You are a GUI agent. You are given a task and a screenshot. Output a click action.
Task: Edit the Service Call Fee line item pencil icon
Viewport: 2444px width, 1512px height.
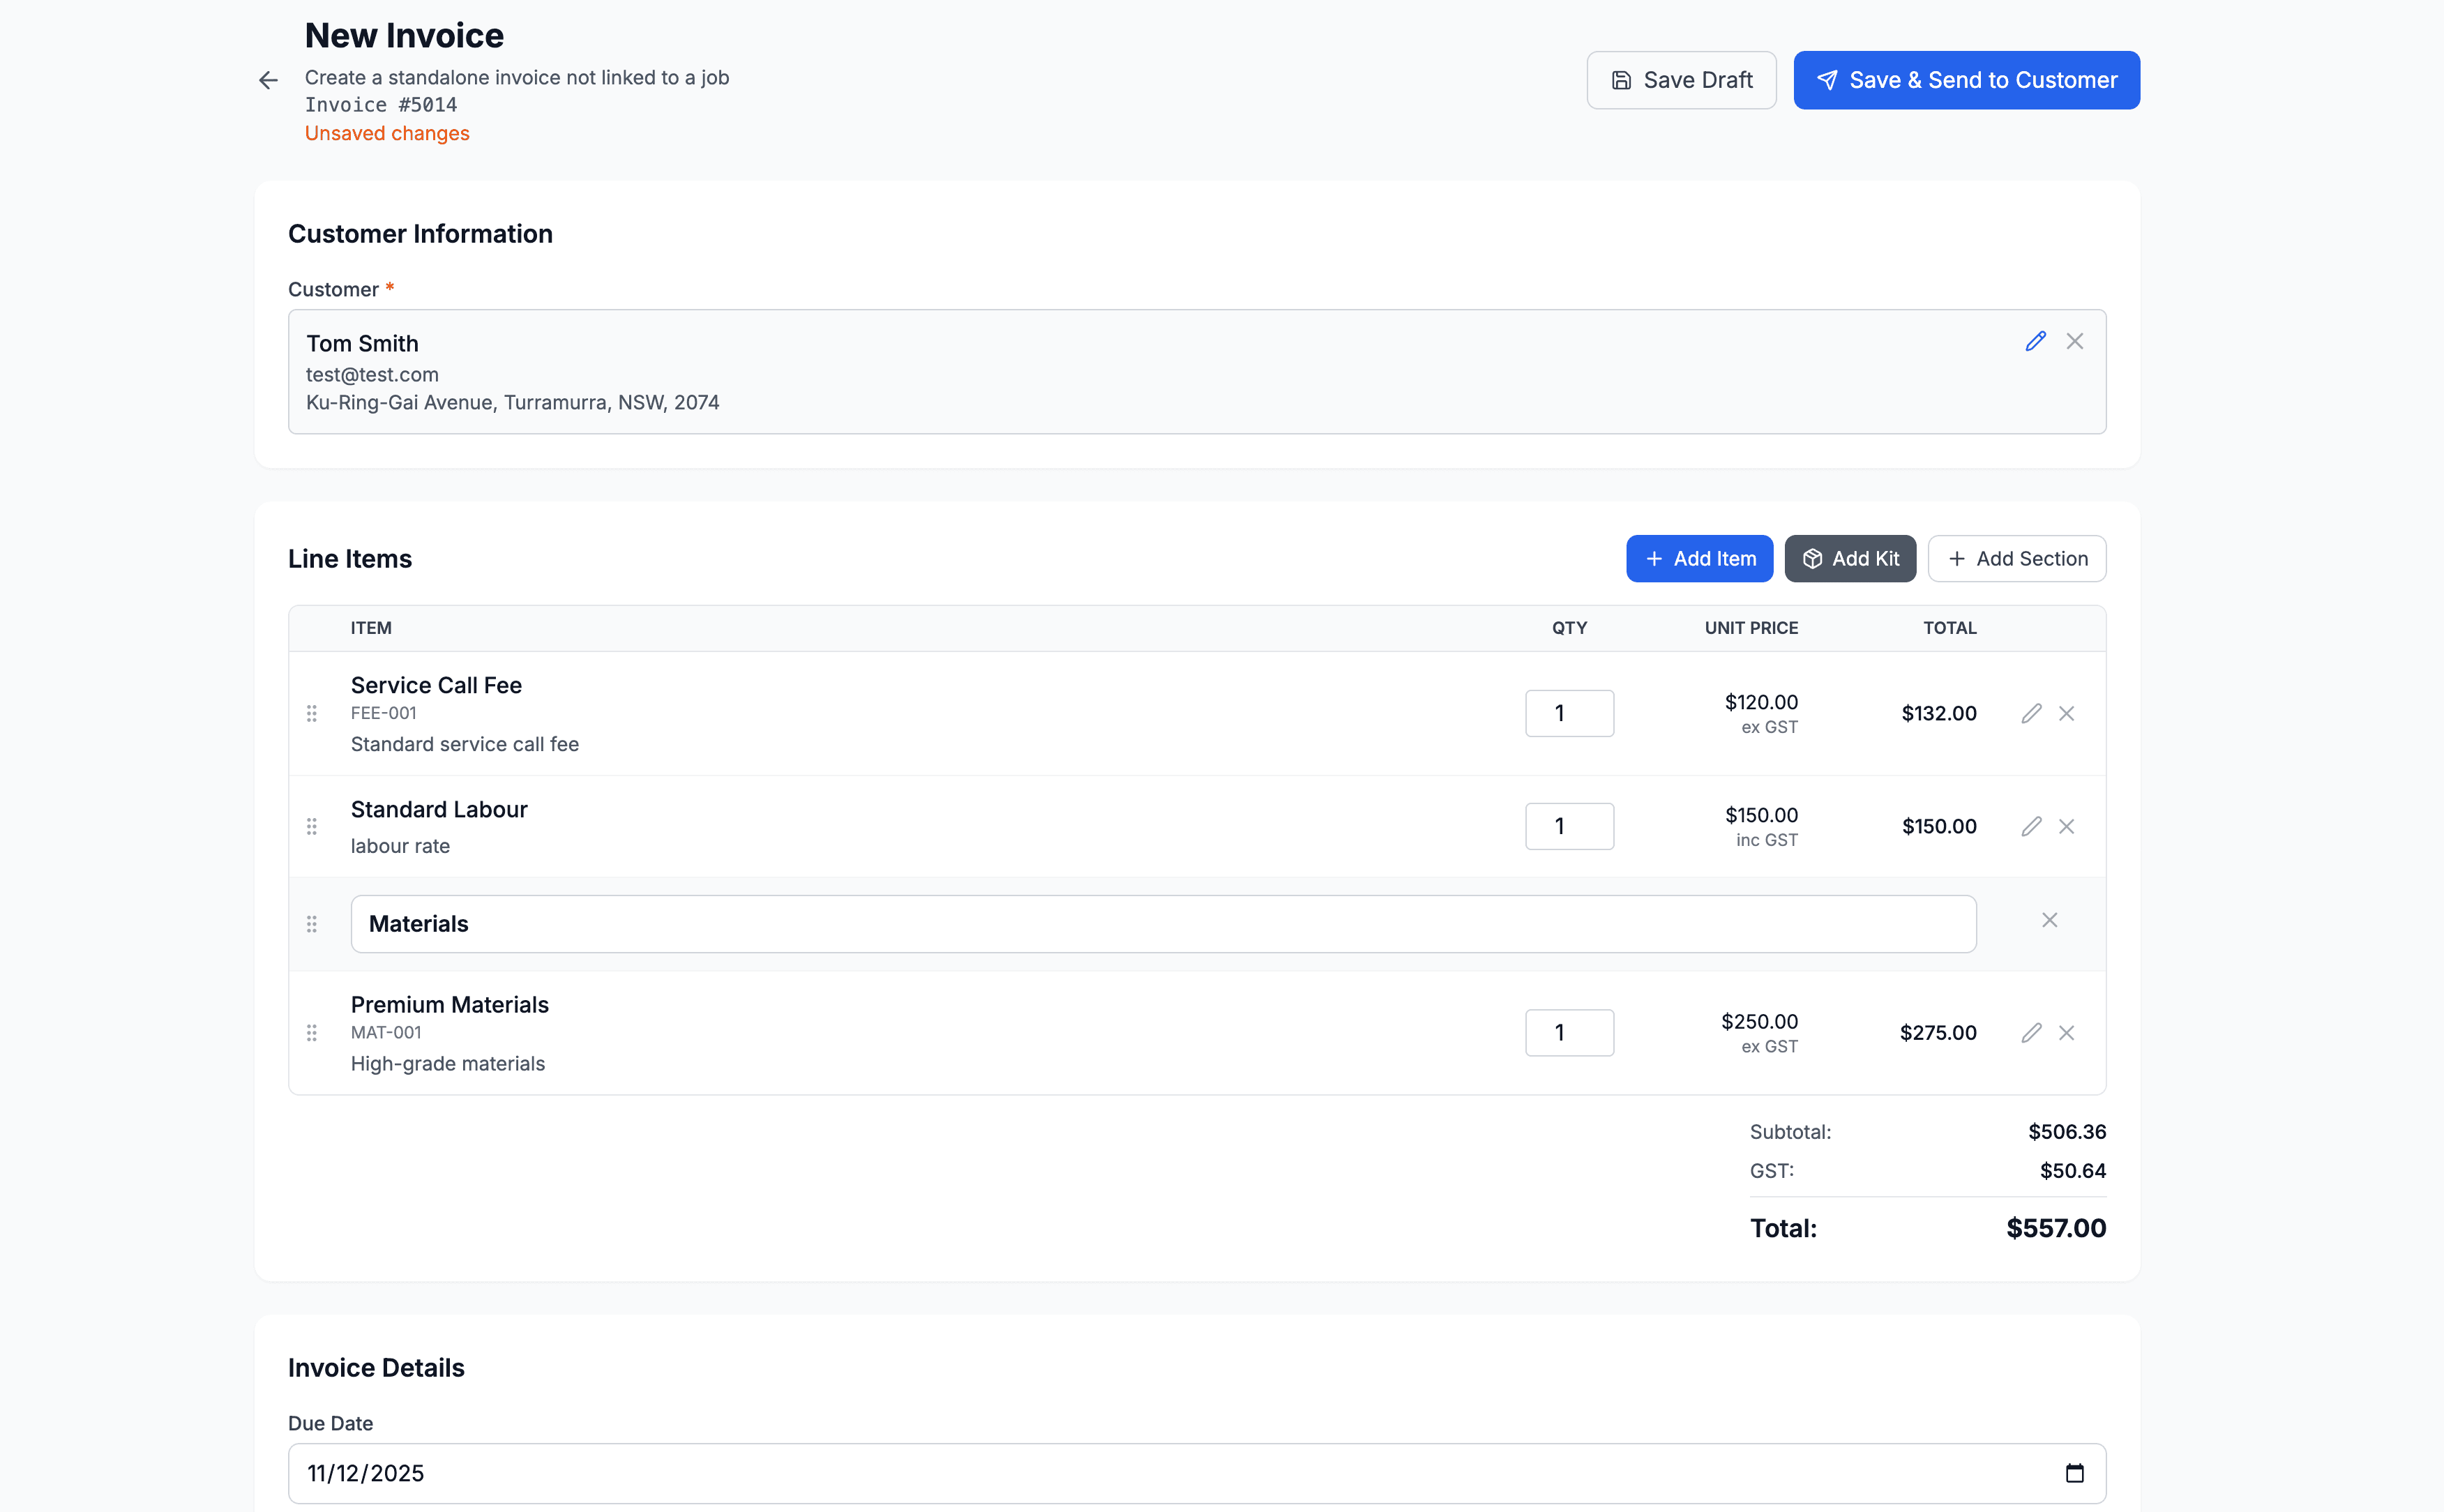pyautogui.click(x=2031, y=713)
